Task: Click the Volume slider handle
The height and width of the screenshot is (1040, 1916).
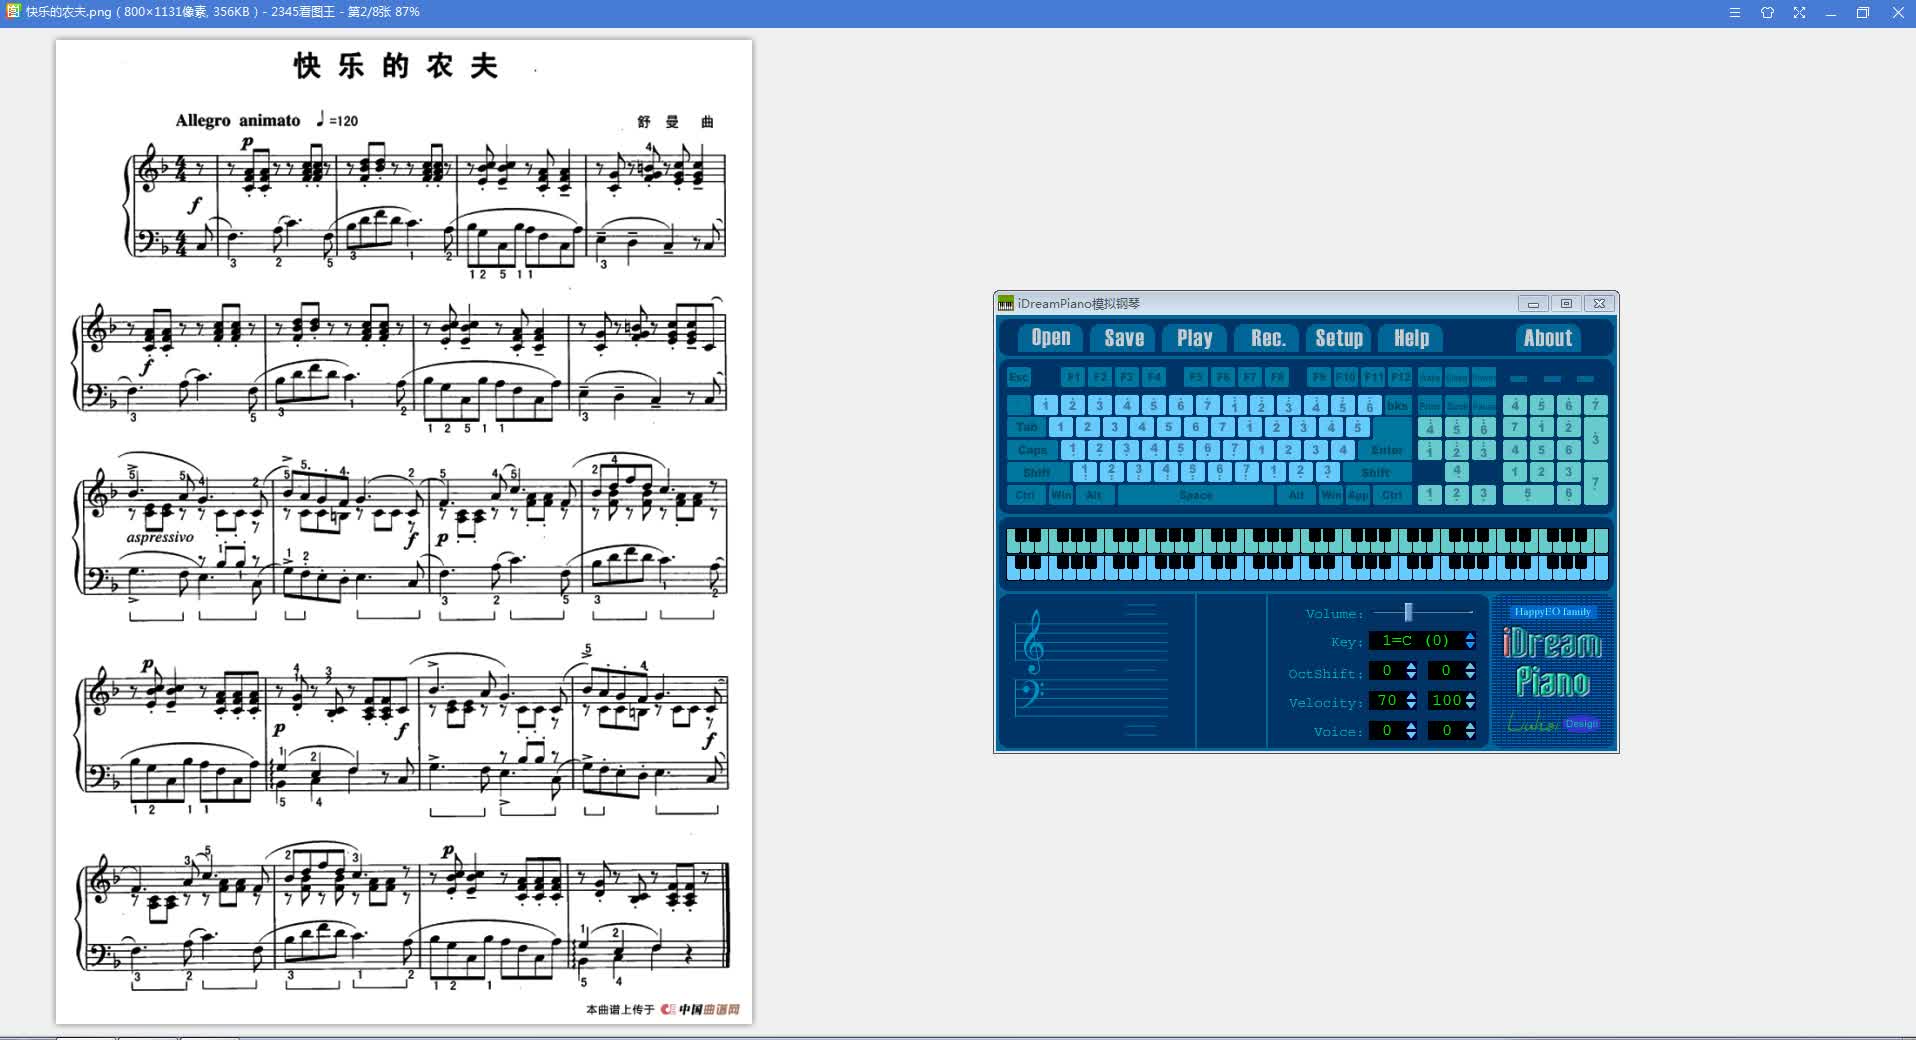Action: point(1409,612)
